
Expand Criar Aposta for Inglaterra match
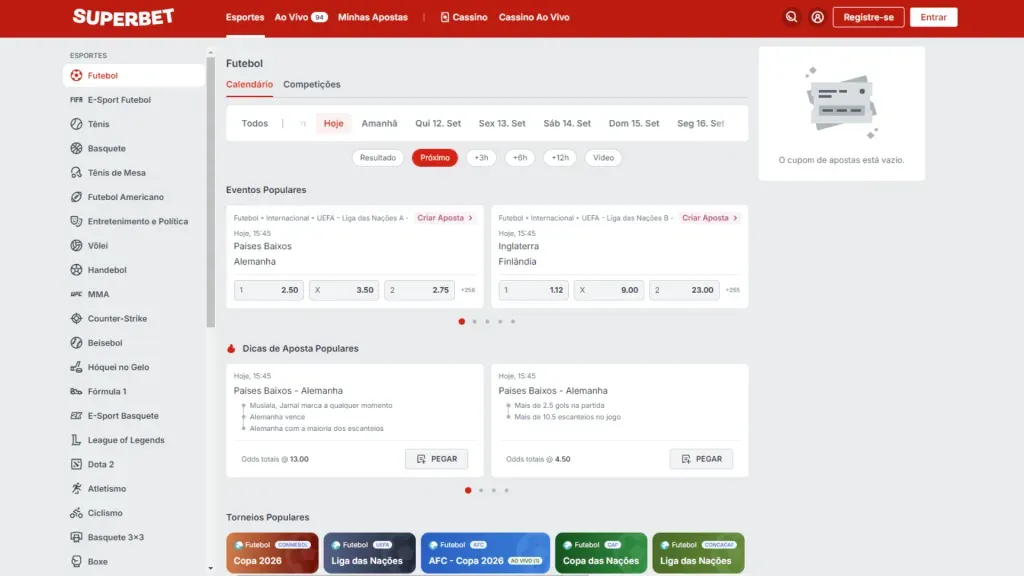[710, 218]
